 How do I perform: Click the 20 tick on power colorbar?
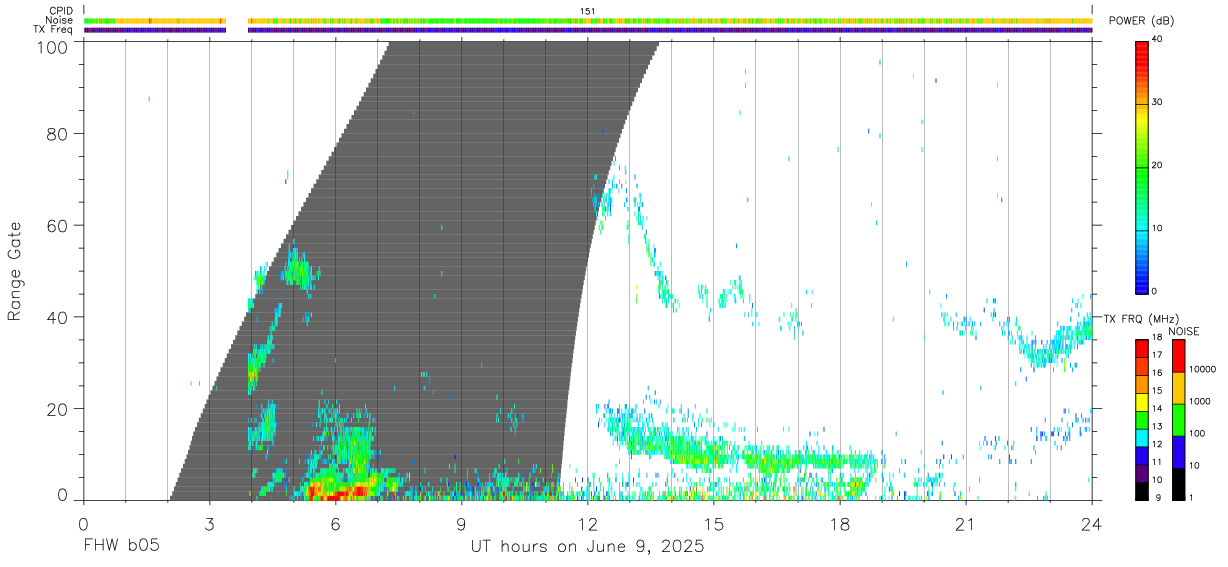(x=1158, y=166)
